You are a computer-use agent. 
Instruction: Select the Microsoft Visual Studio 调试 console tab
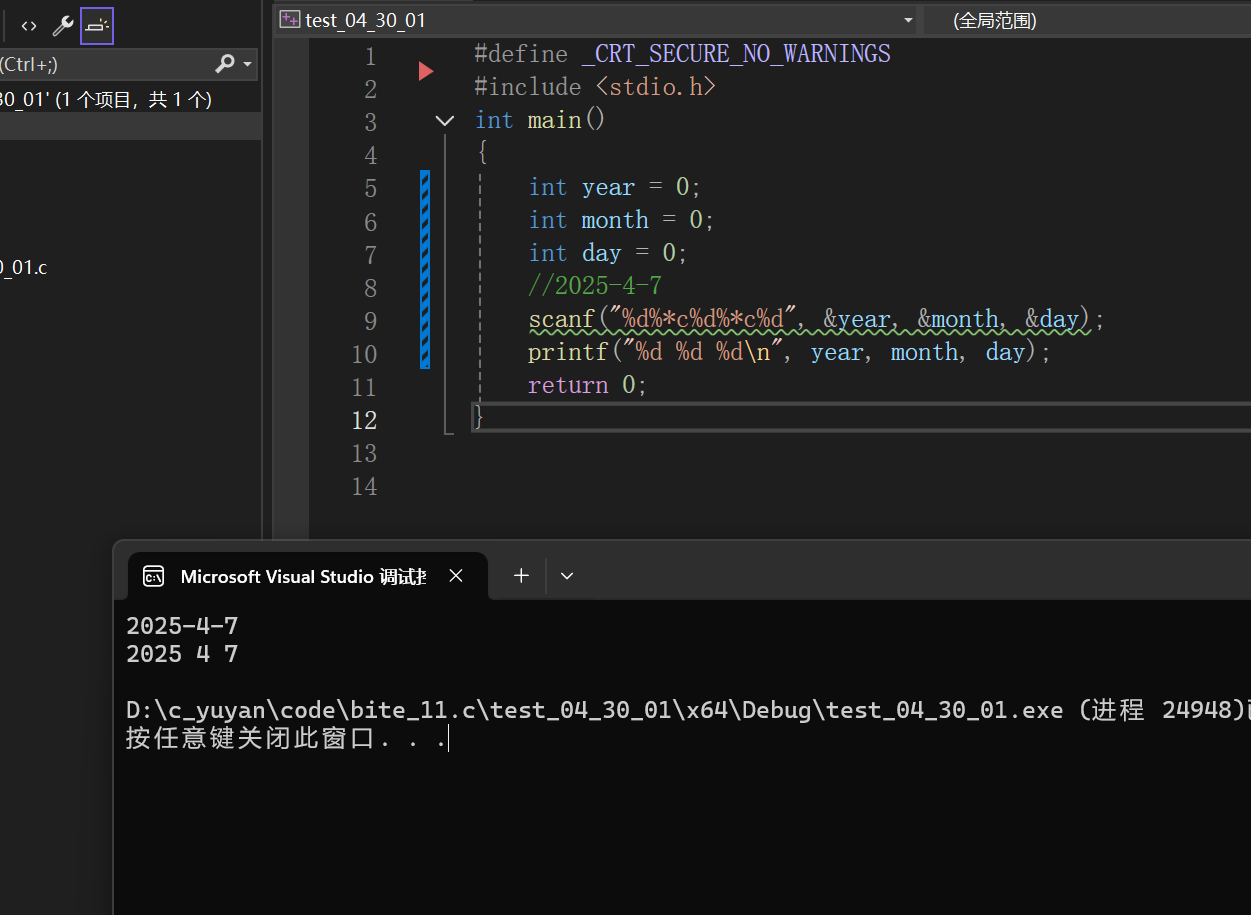(x=307, y=576)
